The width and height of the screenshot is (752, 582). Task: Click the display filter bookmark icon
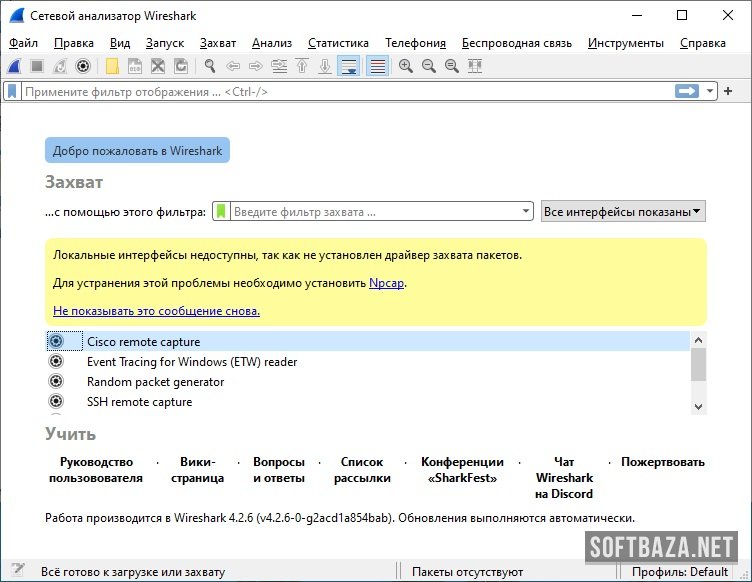(x=12, y=91)
